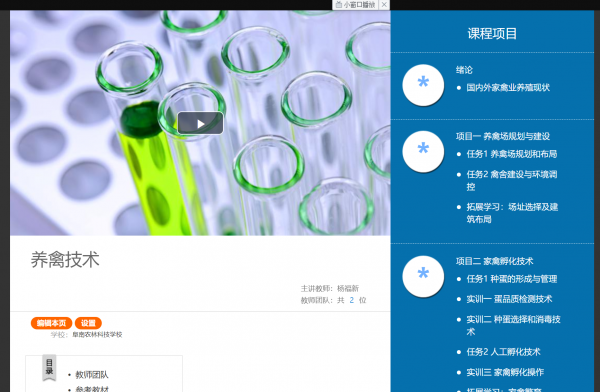Viewport: 600px width, 392px height.
Task: Play the course intro video
Action: point(200,123)
